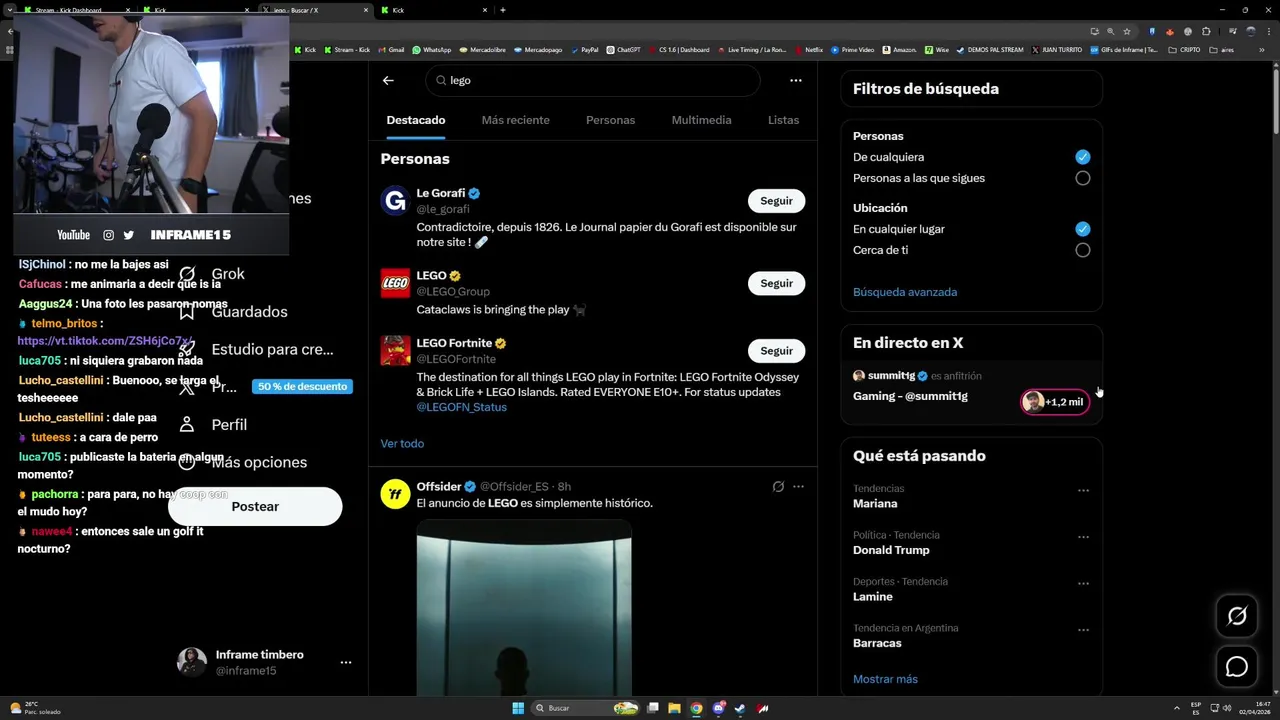Viewport: 1280px width, 720px height.
Task: Open Task View icon on taskbar
Action: tap(653, 708)
